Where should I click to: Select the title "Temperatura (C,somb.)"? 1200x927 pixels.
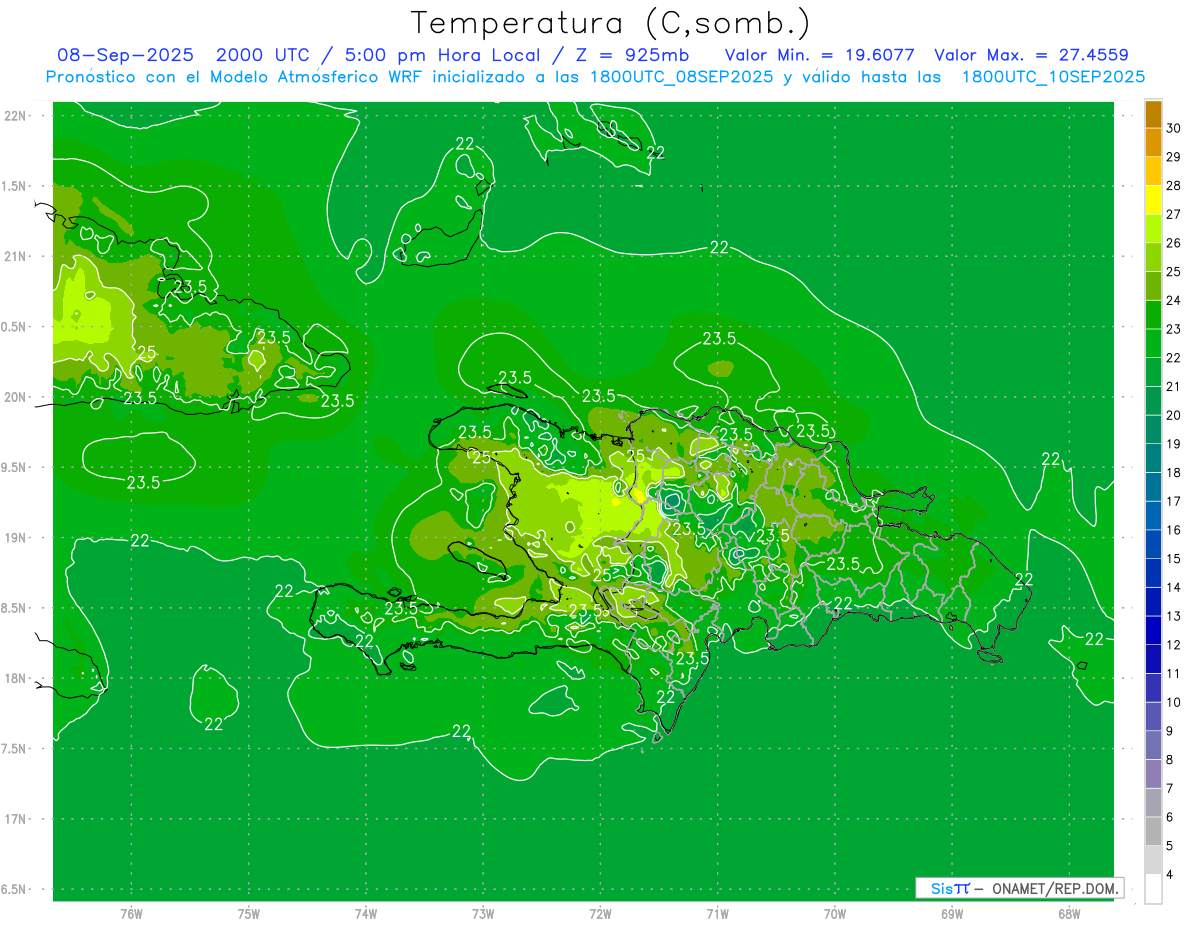pyautogui.click(x=610, y=23)
